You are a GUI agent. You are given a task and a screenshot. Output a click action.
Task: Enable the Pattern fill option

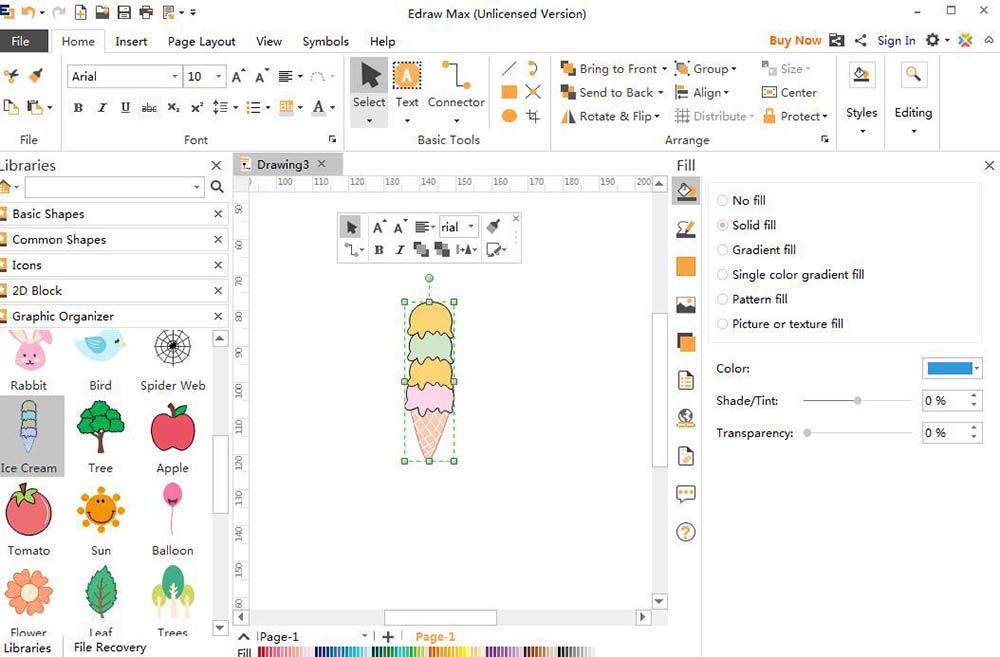(723, 299)
